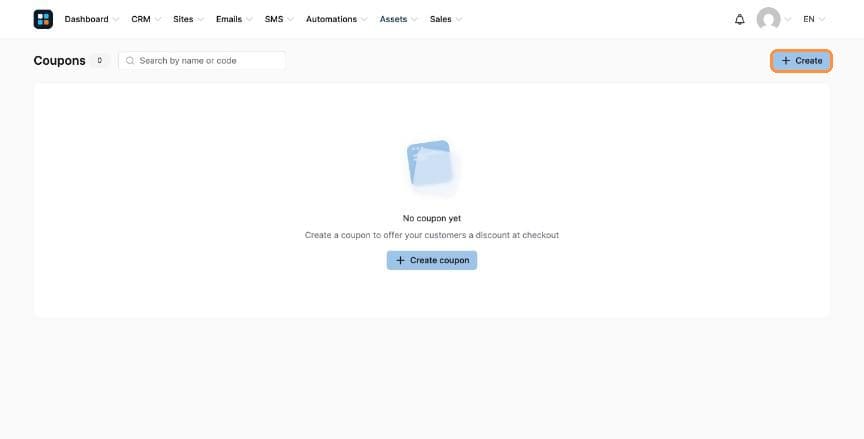
Task: Open the Automations menu
Action: coord(331,19)
